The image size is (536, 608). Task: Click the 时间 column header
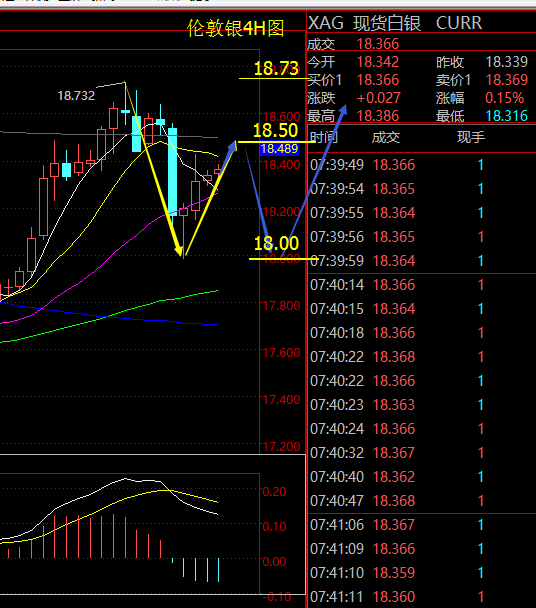[x=324, y=137]
